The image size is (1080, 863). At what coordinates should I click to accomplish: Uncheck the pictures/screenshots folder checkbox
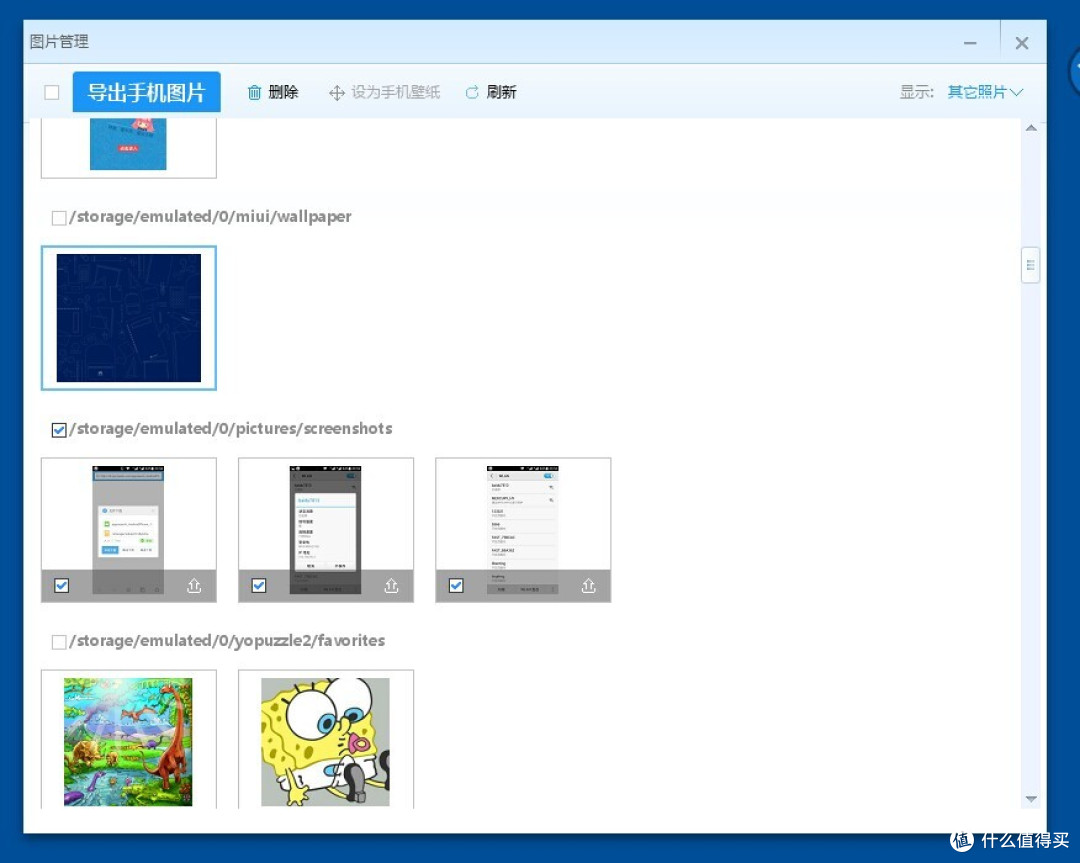[x=59, y=430]
